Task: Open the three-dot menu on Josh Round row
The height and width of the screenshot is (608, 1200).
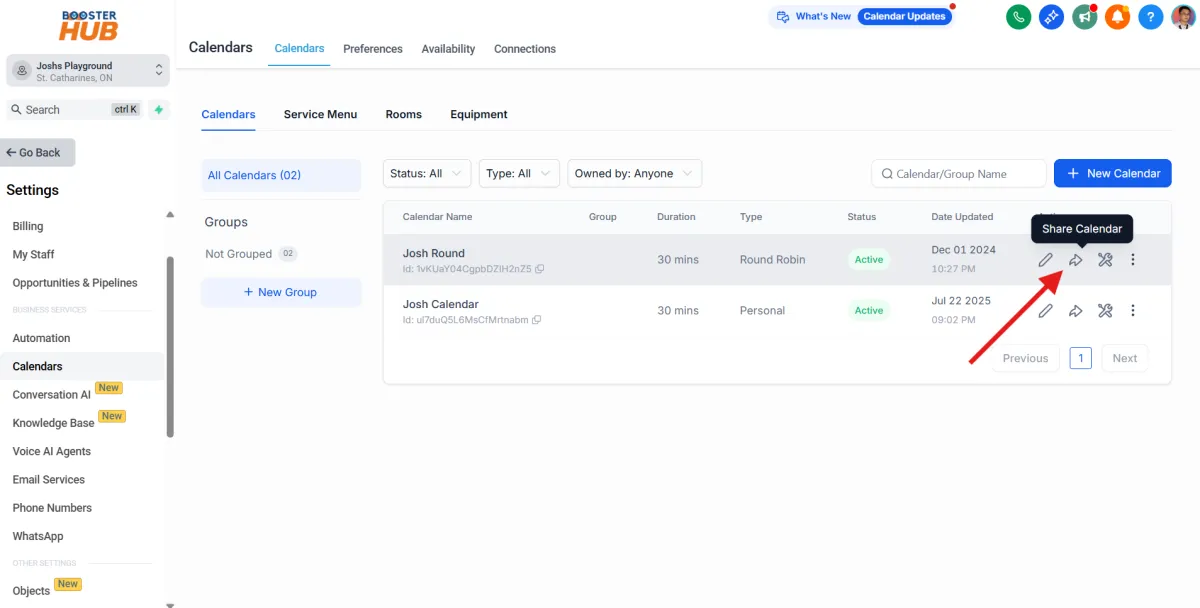Action: point(1133,259)
